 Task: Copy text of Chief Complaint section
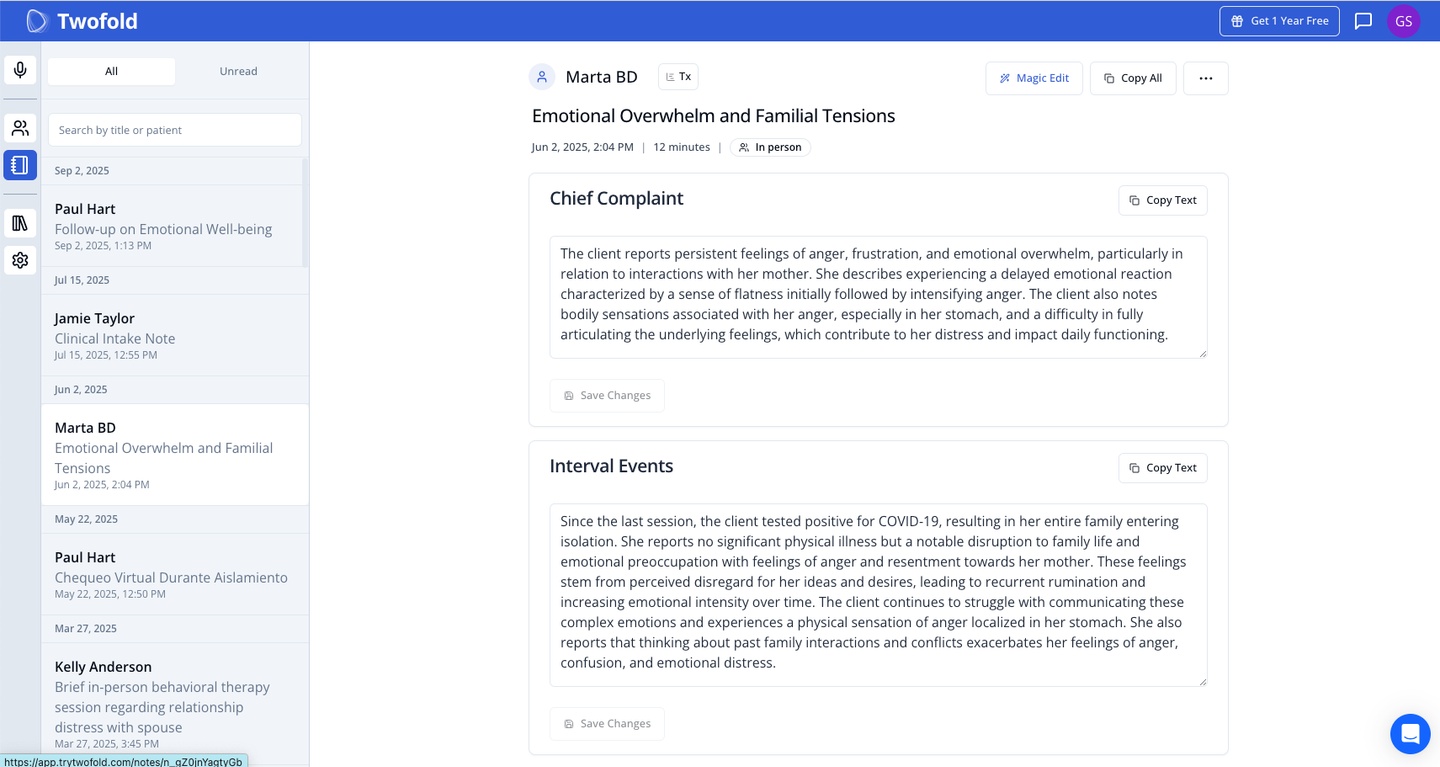[x=1163, y=200]
